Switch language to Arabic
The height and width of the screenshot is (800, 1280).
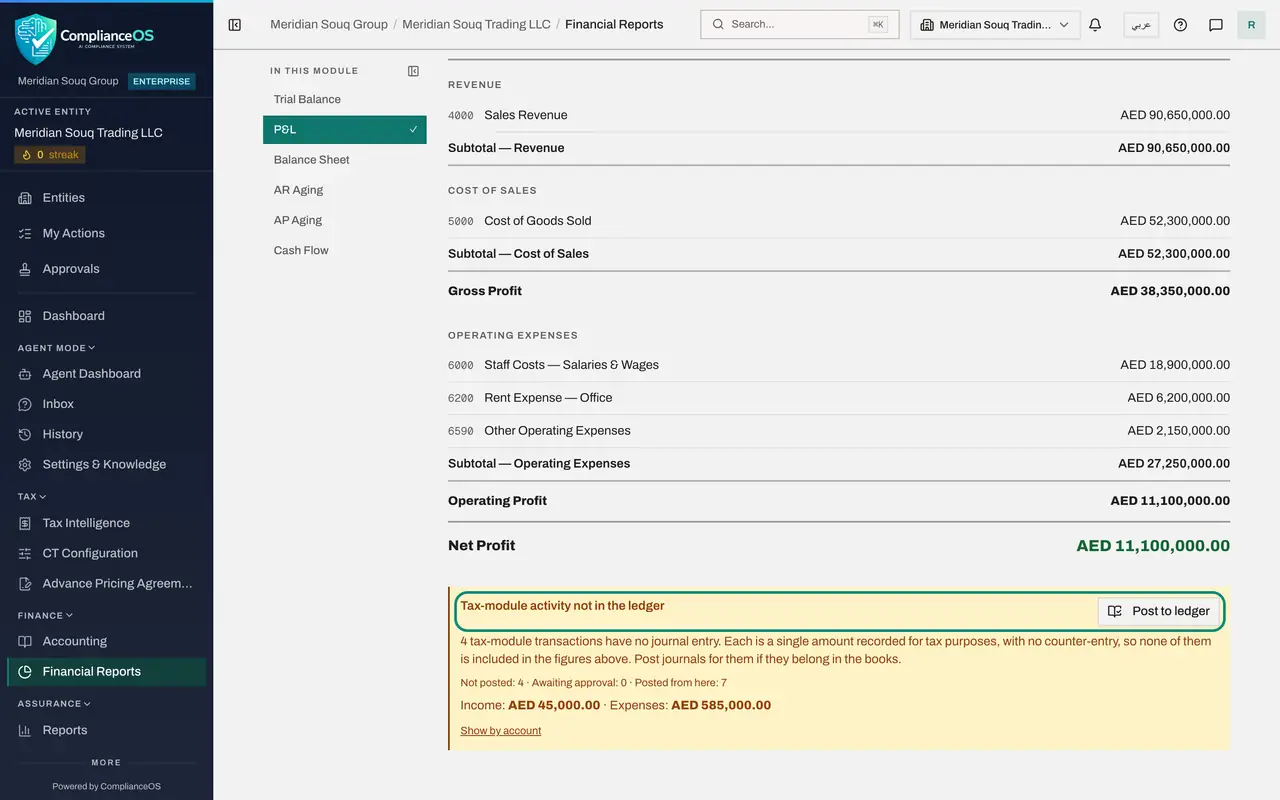click(1141, 25)
